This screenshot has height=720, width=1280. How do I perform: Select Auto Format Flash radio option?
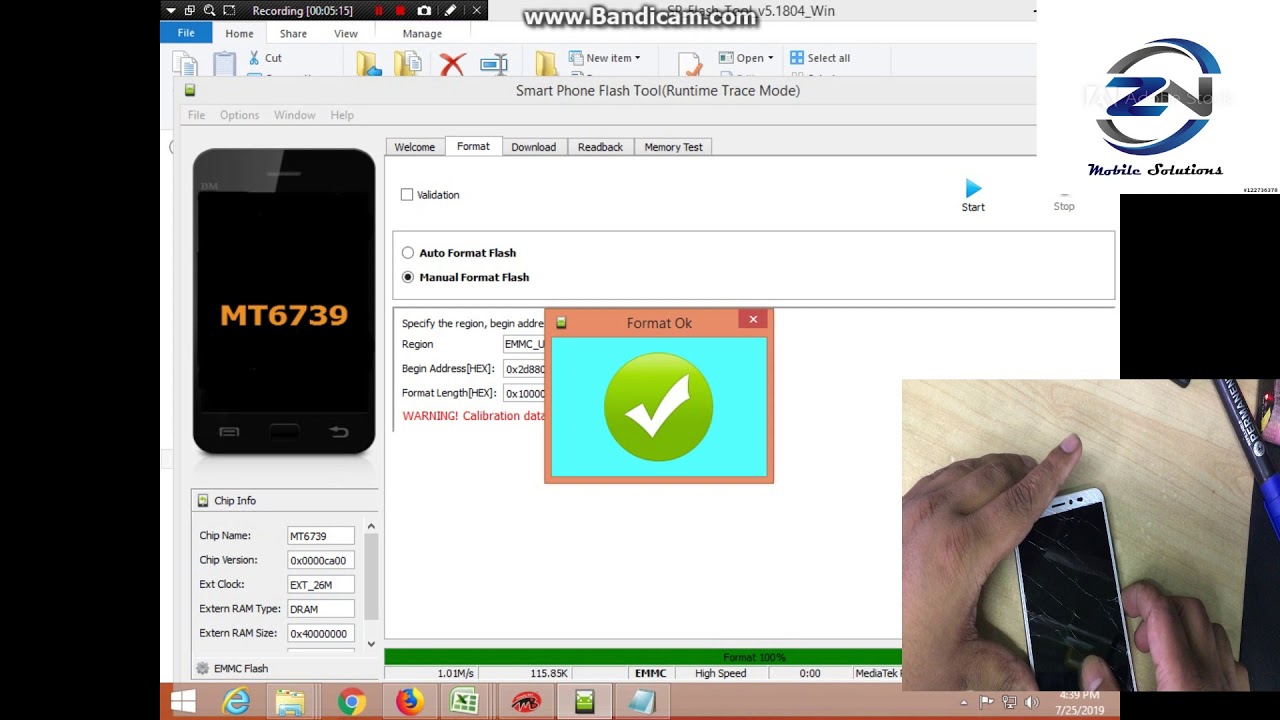point(408,253)
